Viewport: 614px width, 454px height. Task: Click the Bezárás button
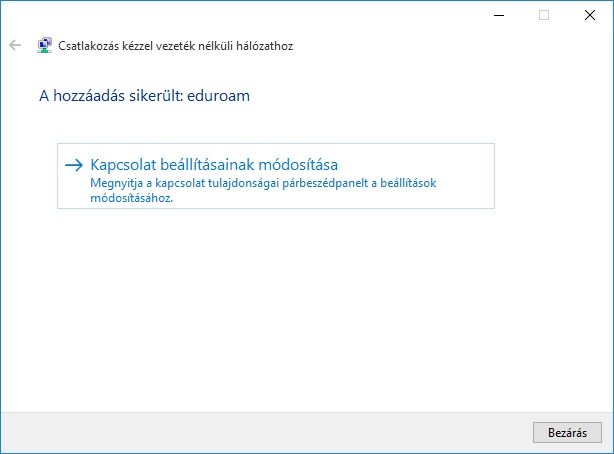[x=567, y=432]
